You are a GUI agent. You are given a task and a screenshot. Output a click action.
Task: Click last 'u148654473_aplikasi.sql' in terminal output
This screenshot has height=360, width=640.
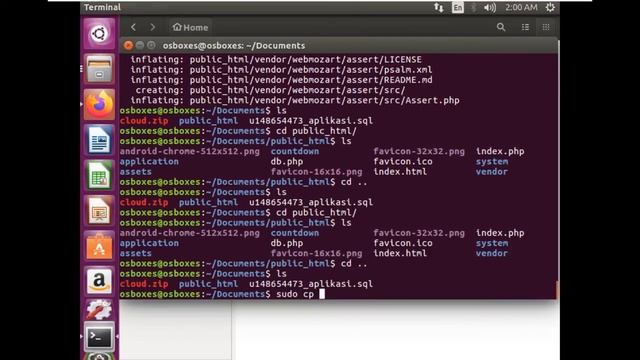point(311,284)
